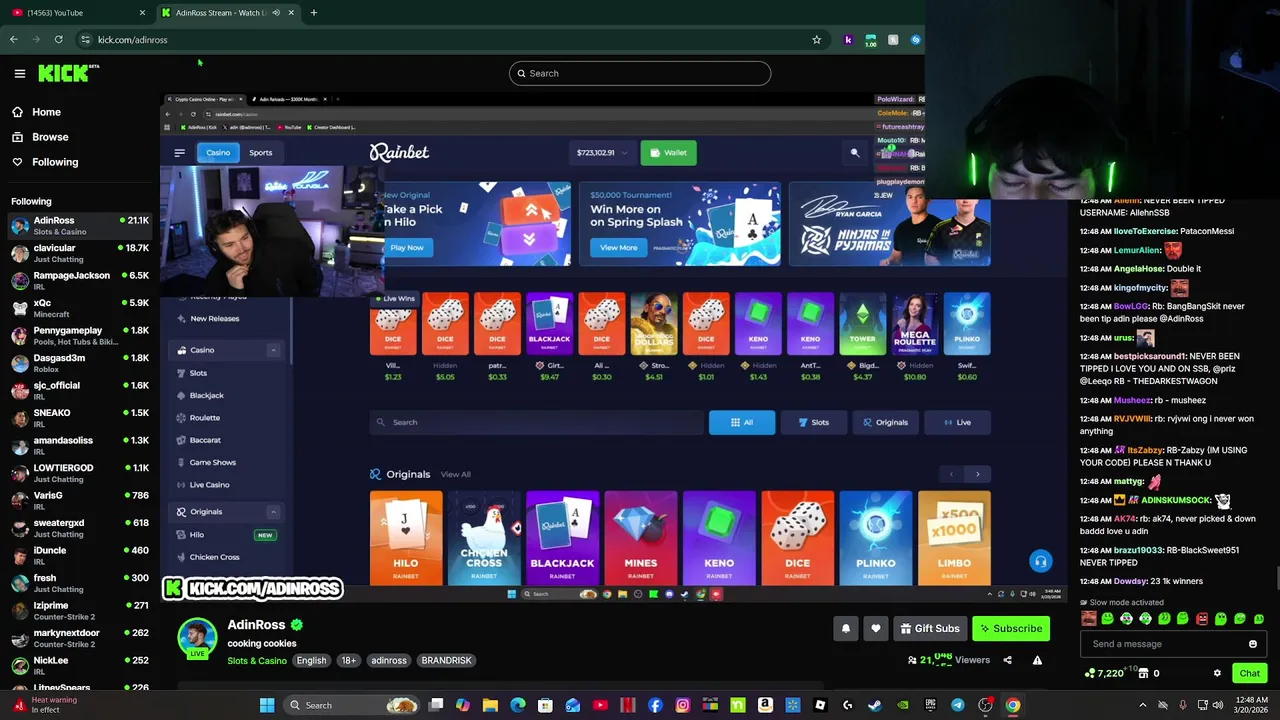Select the All games filter
The width and height of the screenshot is (1280, 720).
click(741, 422)
